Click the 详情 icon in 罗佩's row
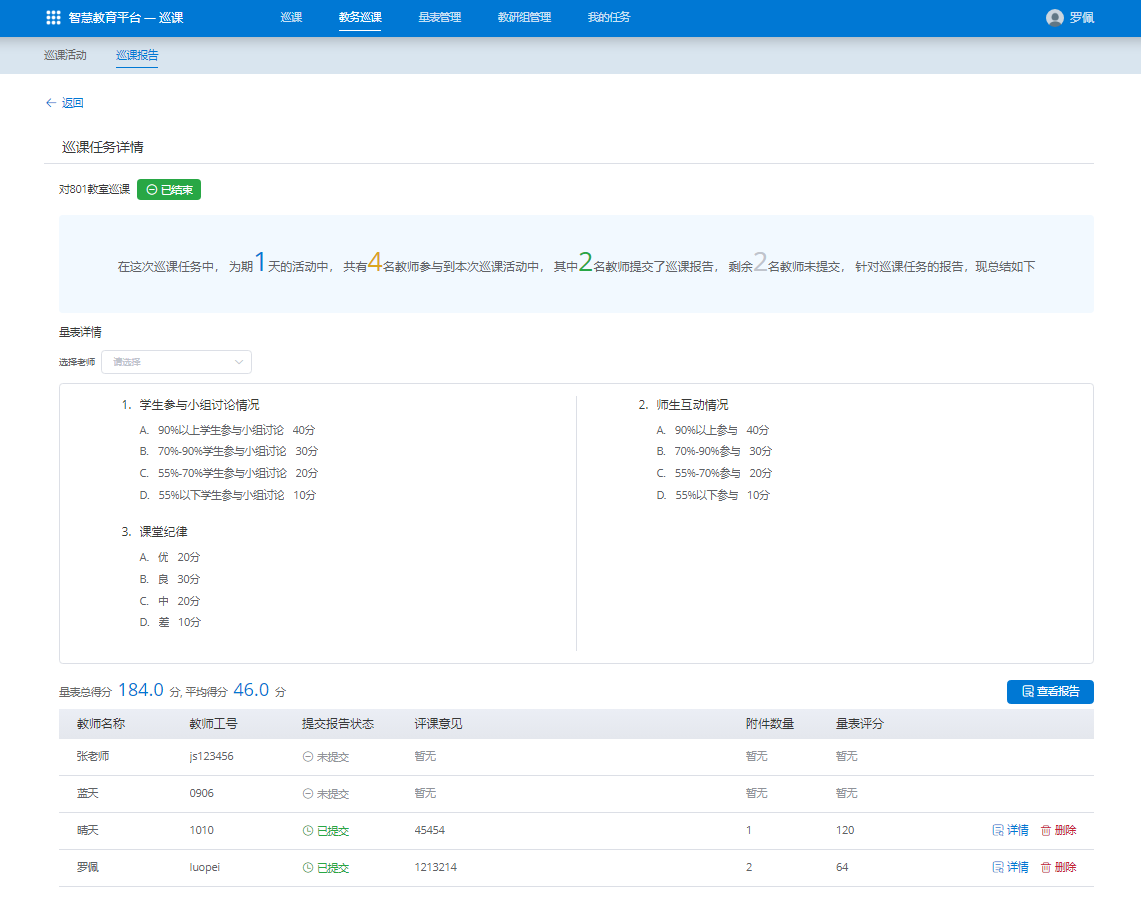The image size is (1141, 914). point(997,867)
